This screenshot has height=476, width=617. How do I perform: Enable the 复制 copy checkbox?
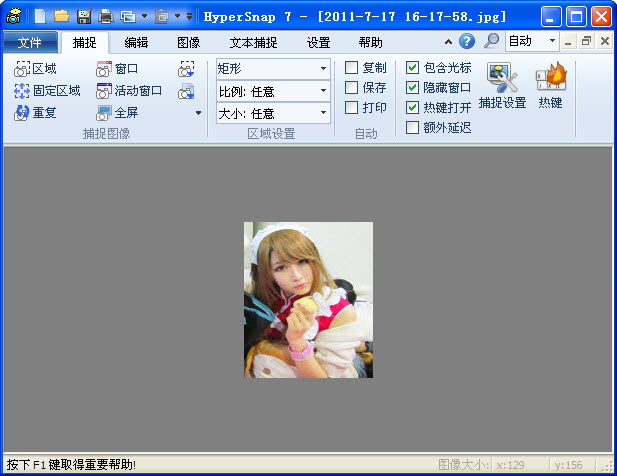pyautogui.click(x=352, y=68)
